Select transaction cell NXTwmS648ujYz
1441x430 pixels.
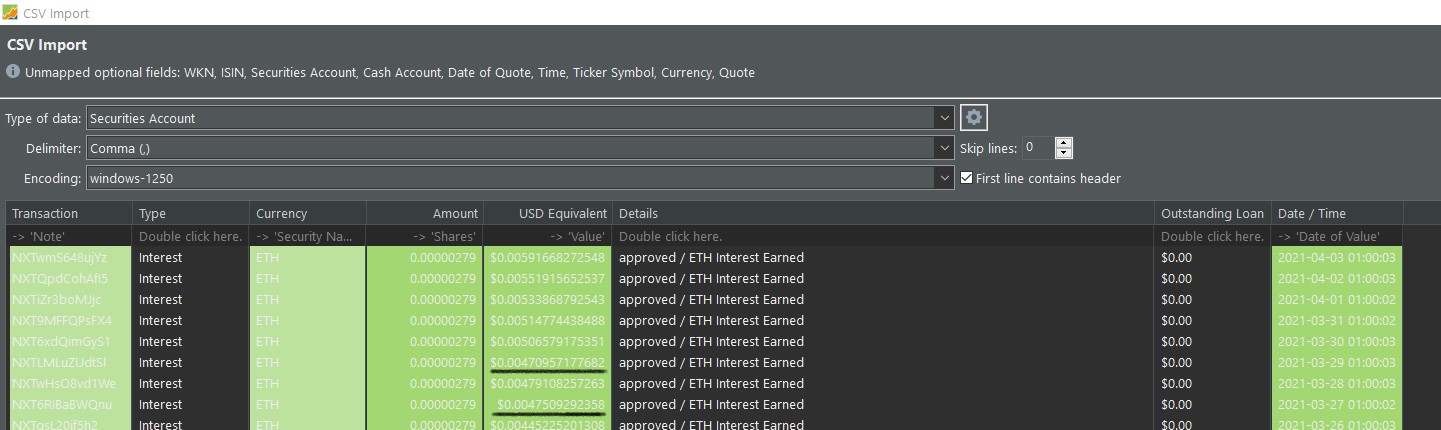click(x=69, y=257)
